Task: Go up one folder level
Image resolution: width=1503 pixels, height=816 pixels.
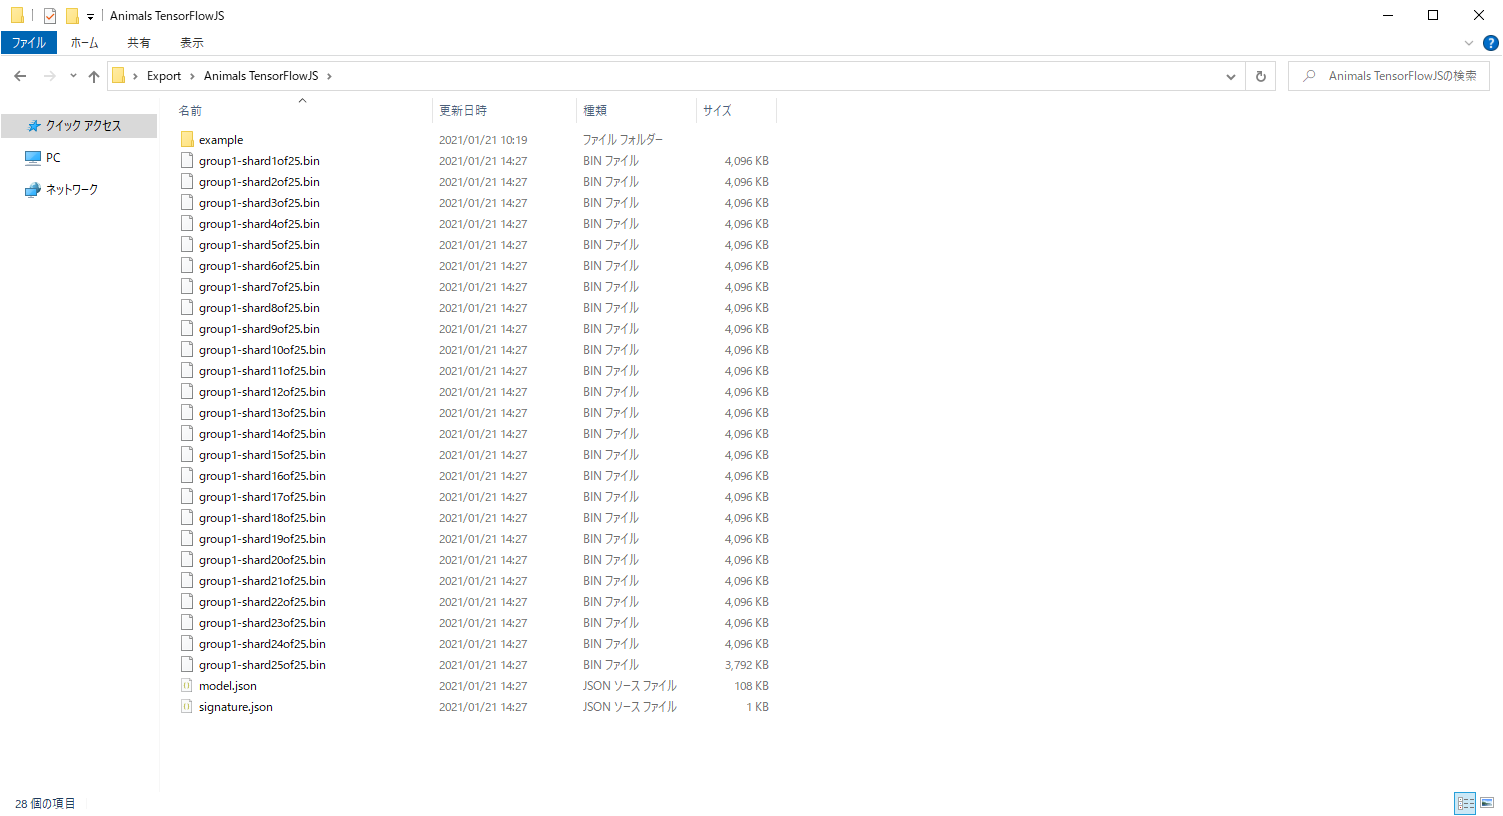Action: tap(94, 76)
